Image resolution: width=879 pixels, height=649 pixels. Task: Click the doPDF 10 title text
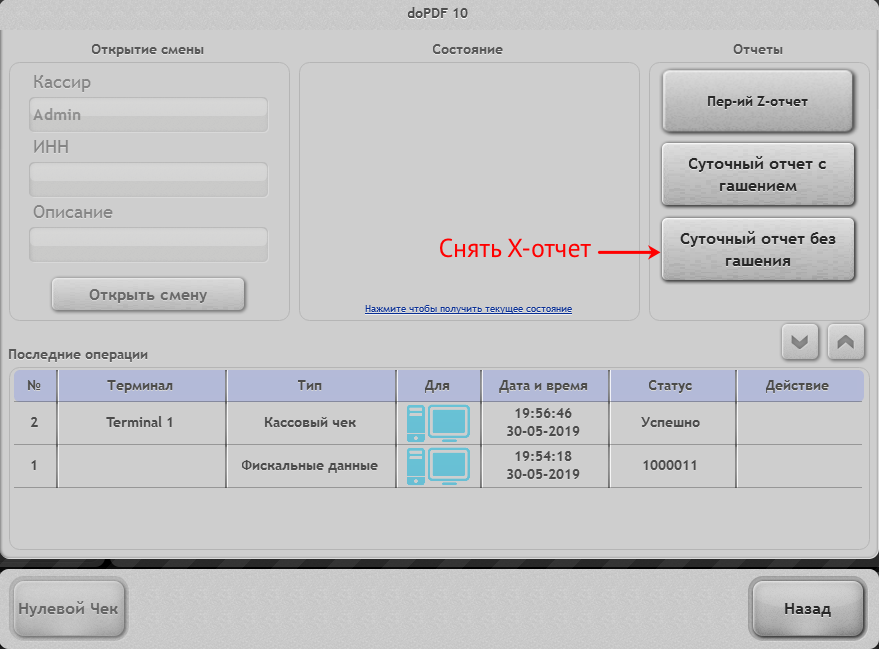pos(438,13)
